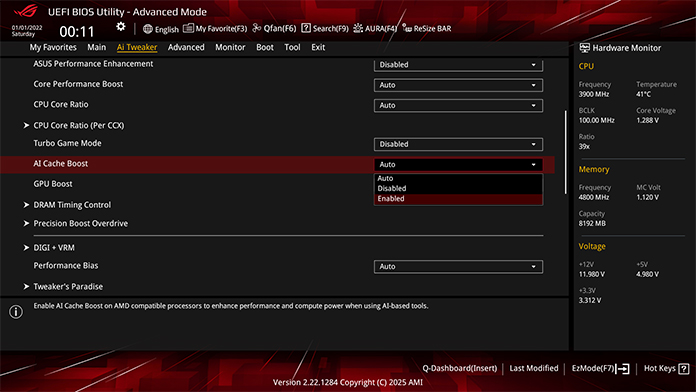This screenshot has height=392, width=696.
Task: Click the ReSize BAR icon
Action: point(407,28)
